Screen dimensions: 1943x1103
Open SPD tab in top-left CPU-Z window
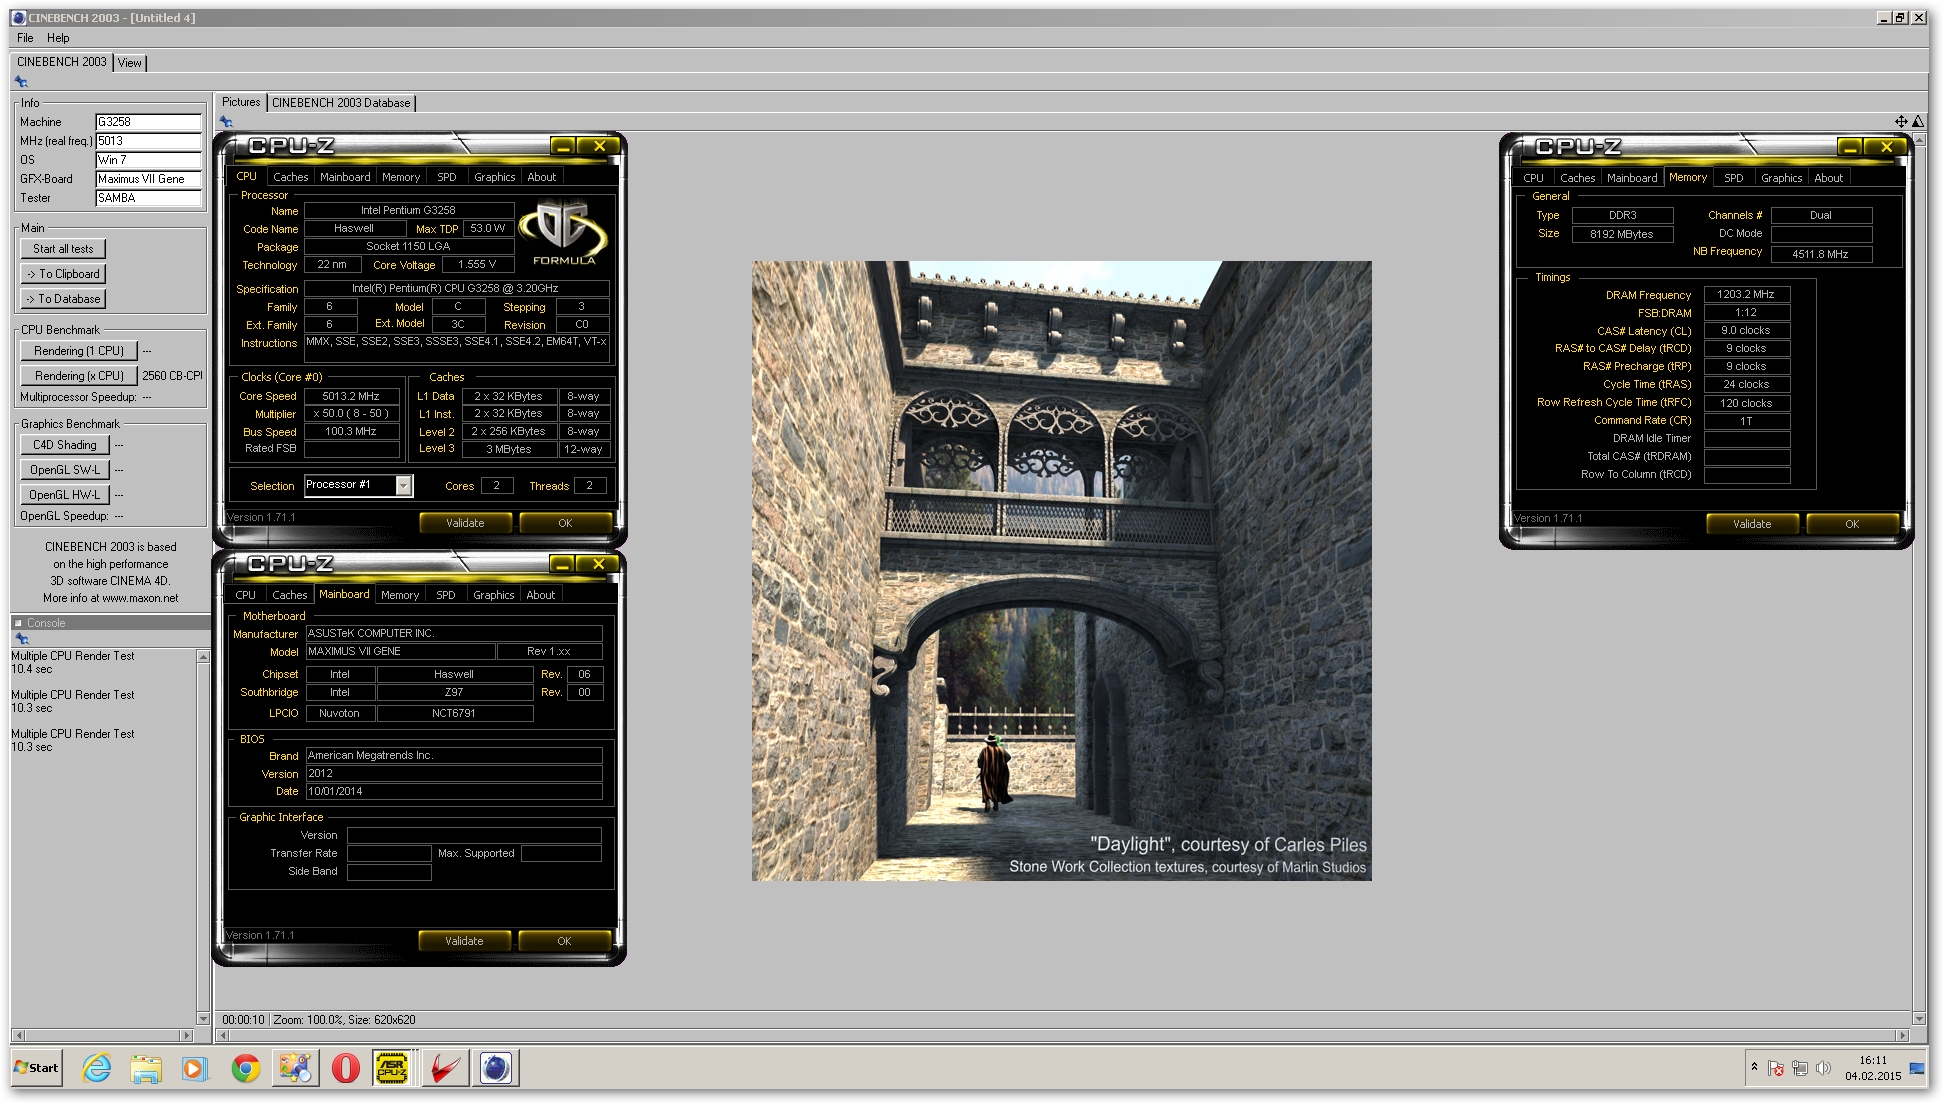(x=447, y=177)
